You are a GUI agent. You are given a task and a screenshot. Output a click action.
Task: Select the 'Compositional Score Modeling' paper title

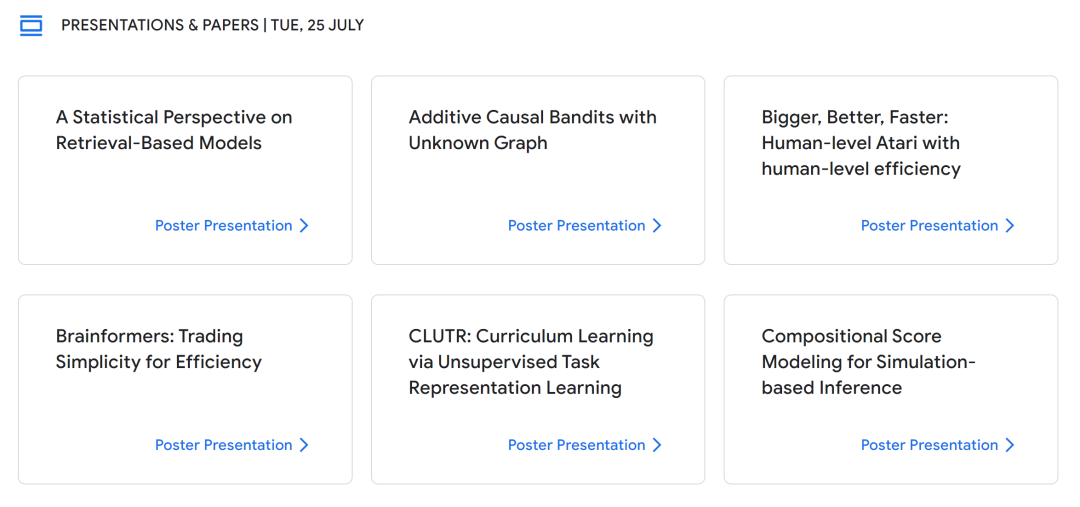(x=869, y=362)
